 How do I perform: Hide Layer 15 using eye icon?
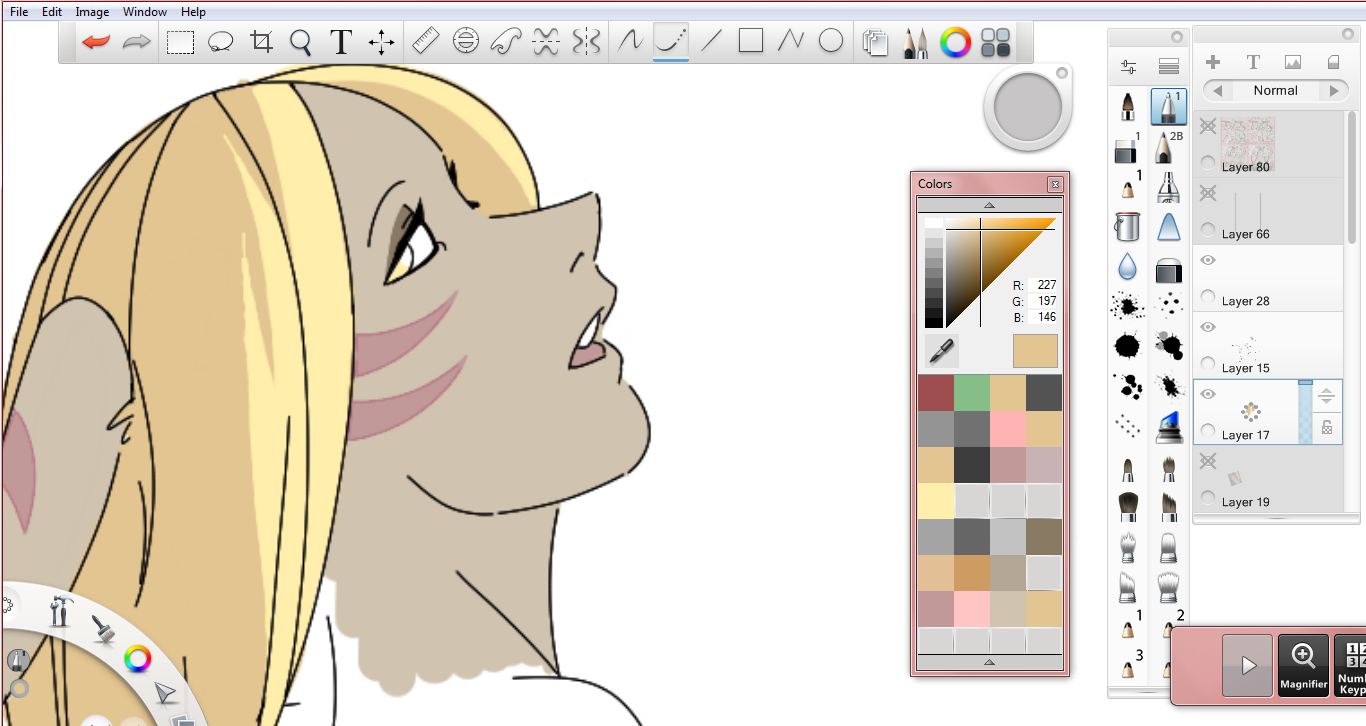1207,327
